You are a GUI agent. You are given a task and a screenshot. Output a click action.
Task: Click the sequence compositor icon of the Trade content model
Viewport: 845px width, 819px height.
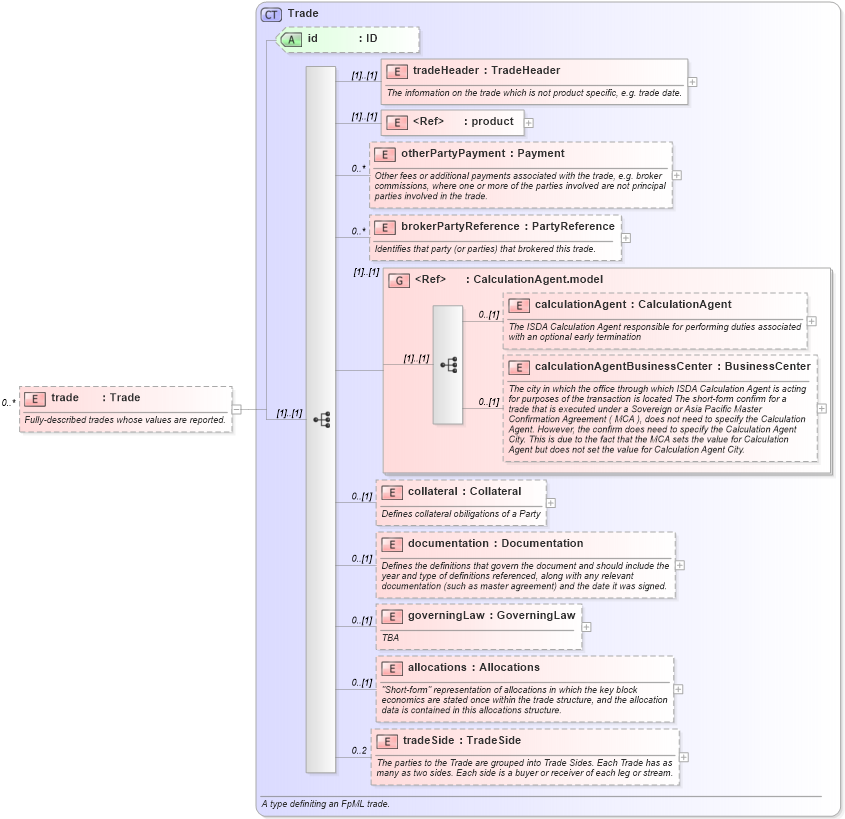[x=323, y=418]
